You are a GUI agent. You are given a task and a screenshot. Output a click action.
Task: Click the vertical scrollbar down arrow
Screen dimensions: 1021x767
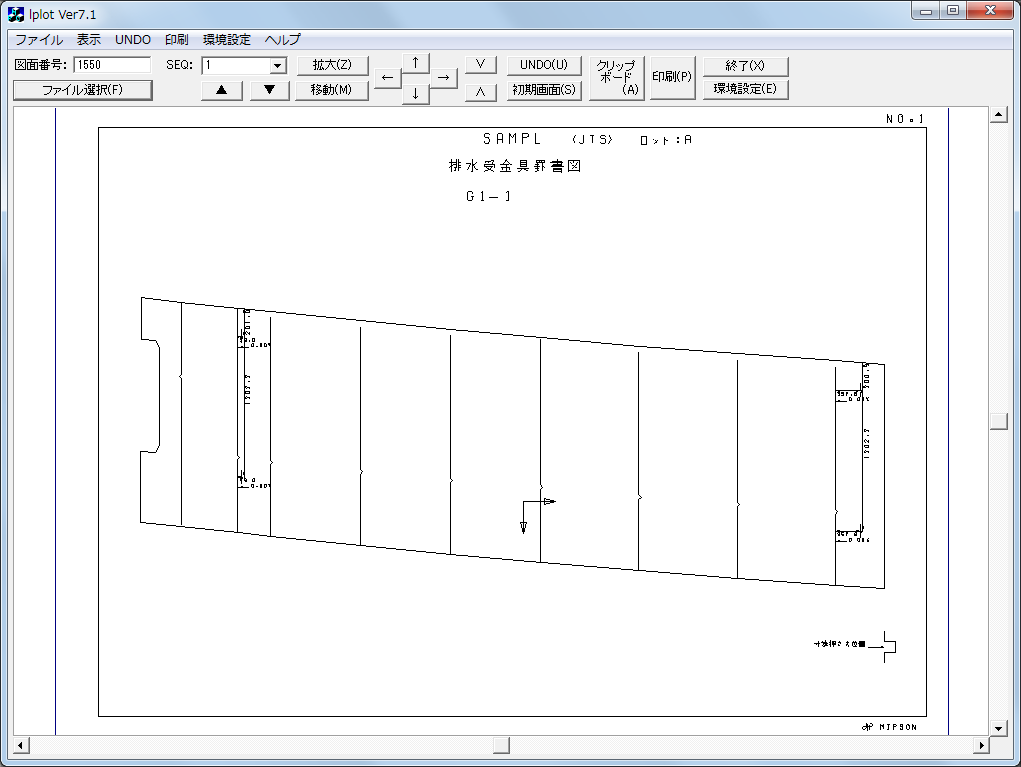[997, 727]
